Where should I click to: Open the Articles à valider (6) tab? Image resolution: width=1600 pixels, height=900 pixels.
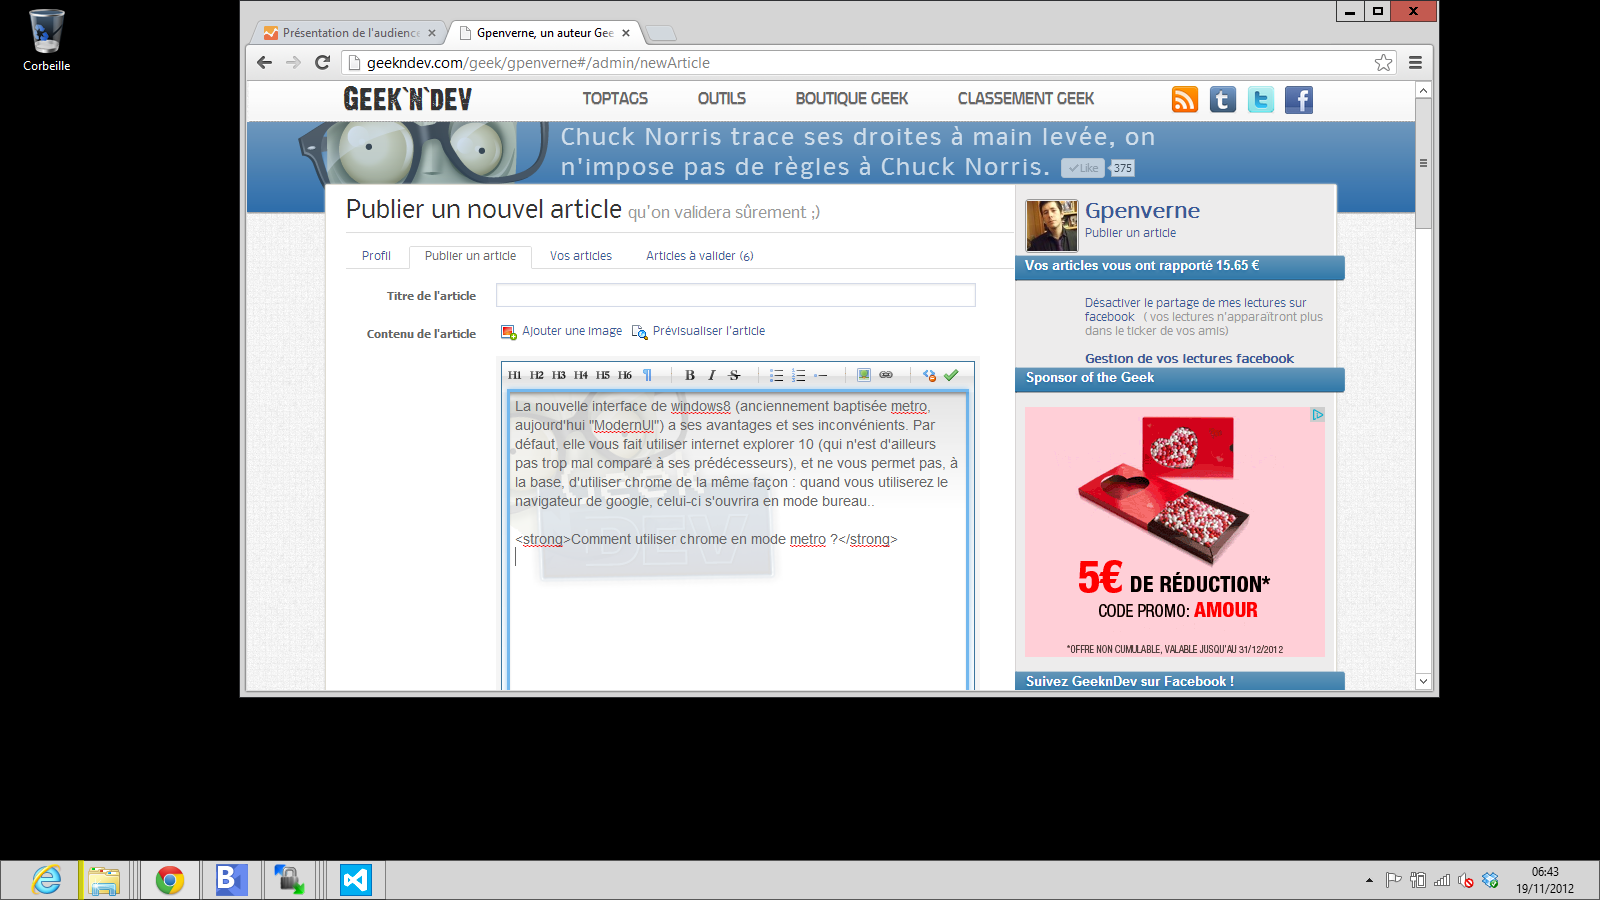(x=699, y=256)
